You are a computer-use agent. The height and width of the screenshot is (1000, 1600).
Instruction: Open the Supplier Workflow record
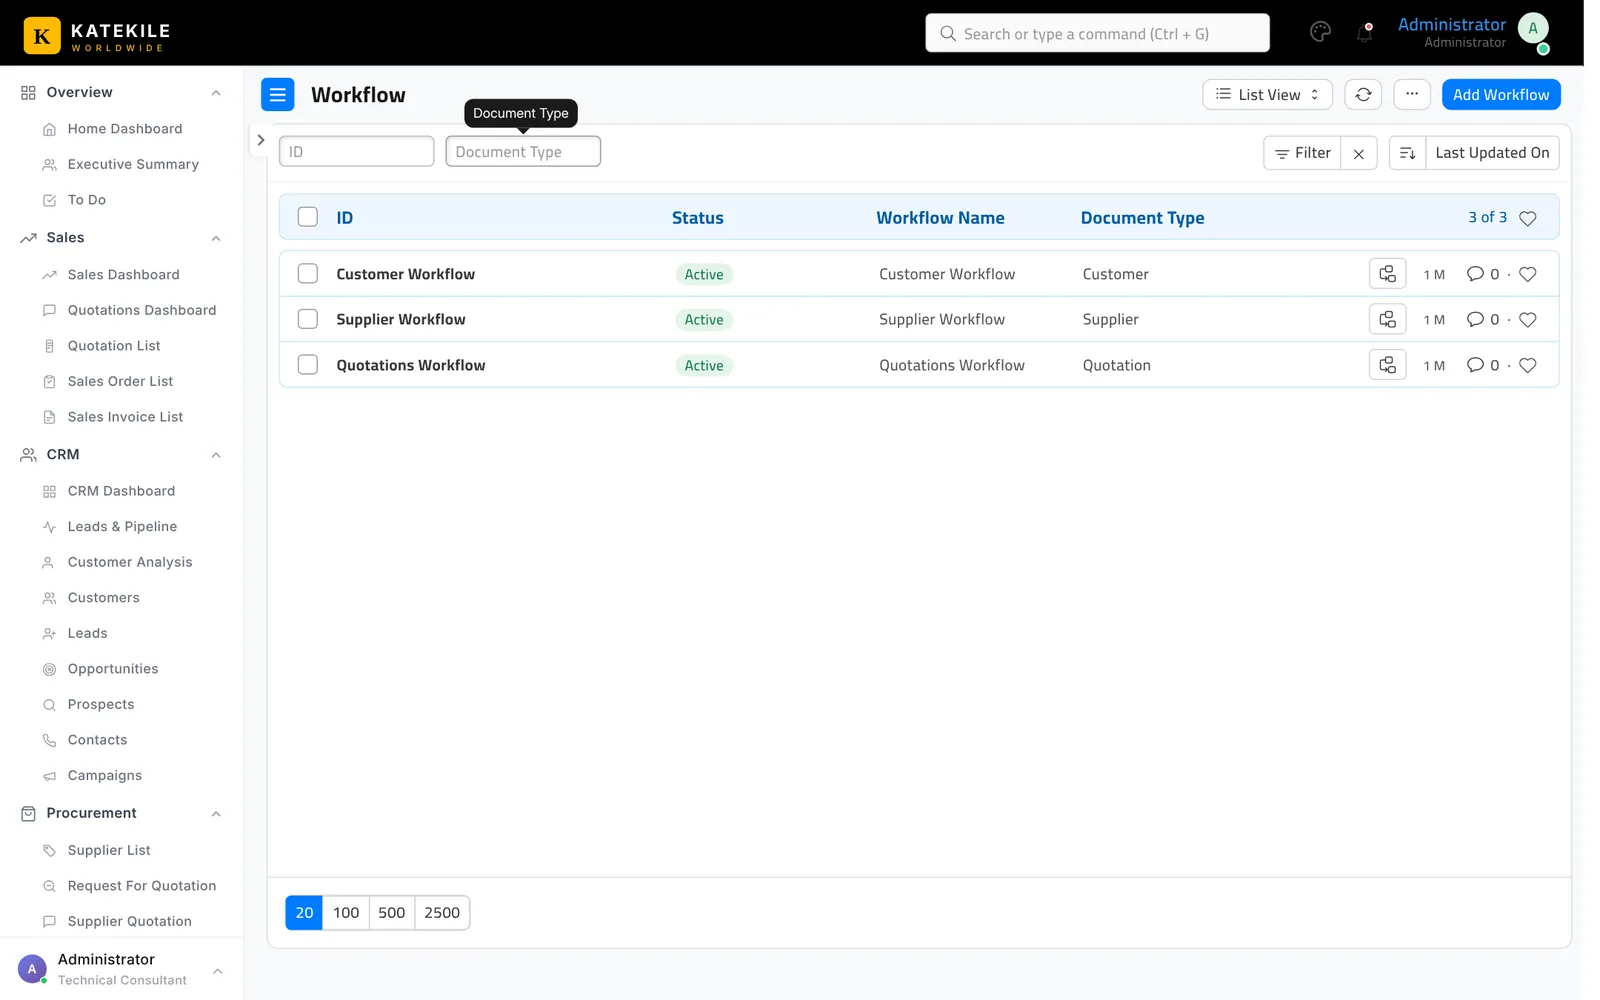tap(400, 319)
